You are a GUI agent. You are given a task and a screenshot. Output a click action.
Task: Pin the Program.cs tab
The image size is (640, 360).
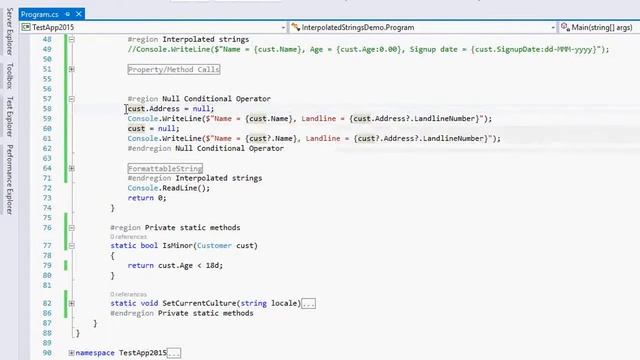click(67, 14)
